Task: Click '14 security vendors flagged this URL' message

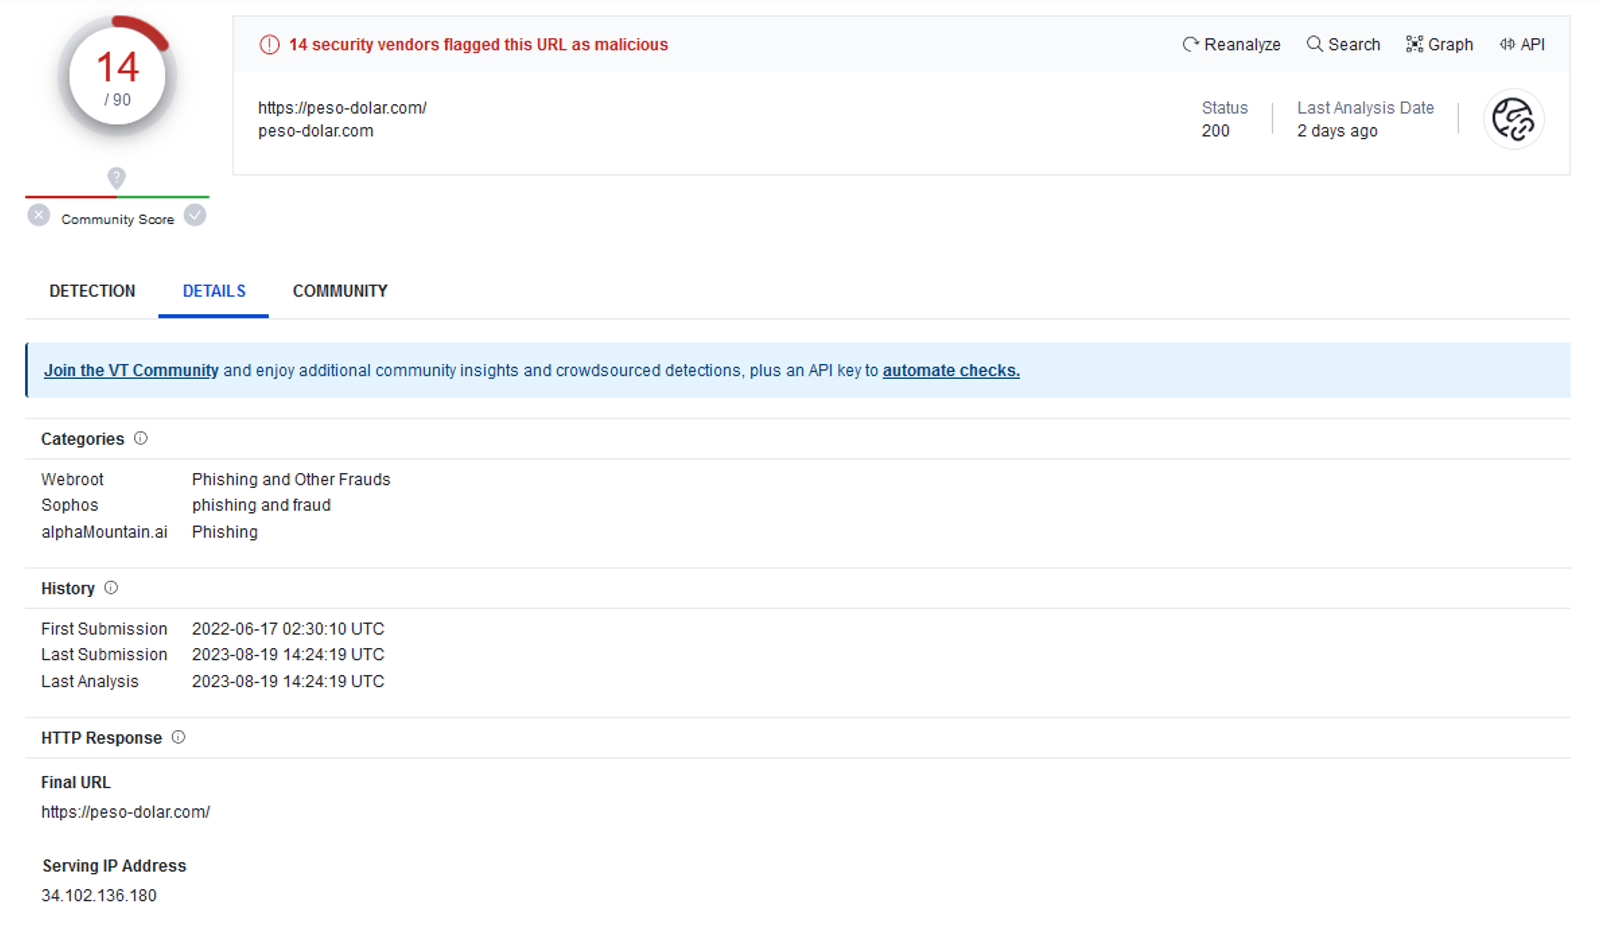Action: [478, 45]
